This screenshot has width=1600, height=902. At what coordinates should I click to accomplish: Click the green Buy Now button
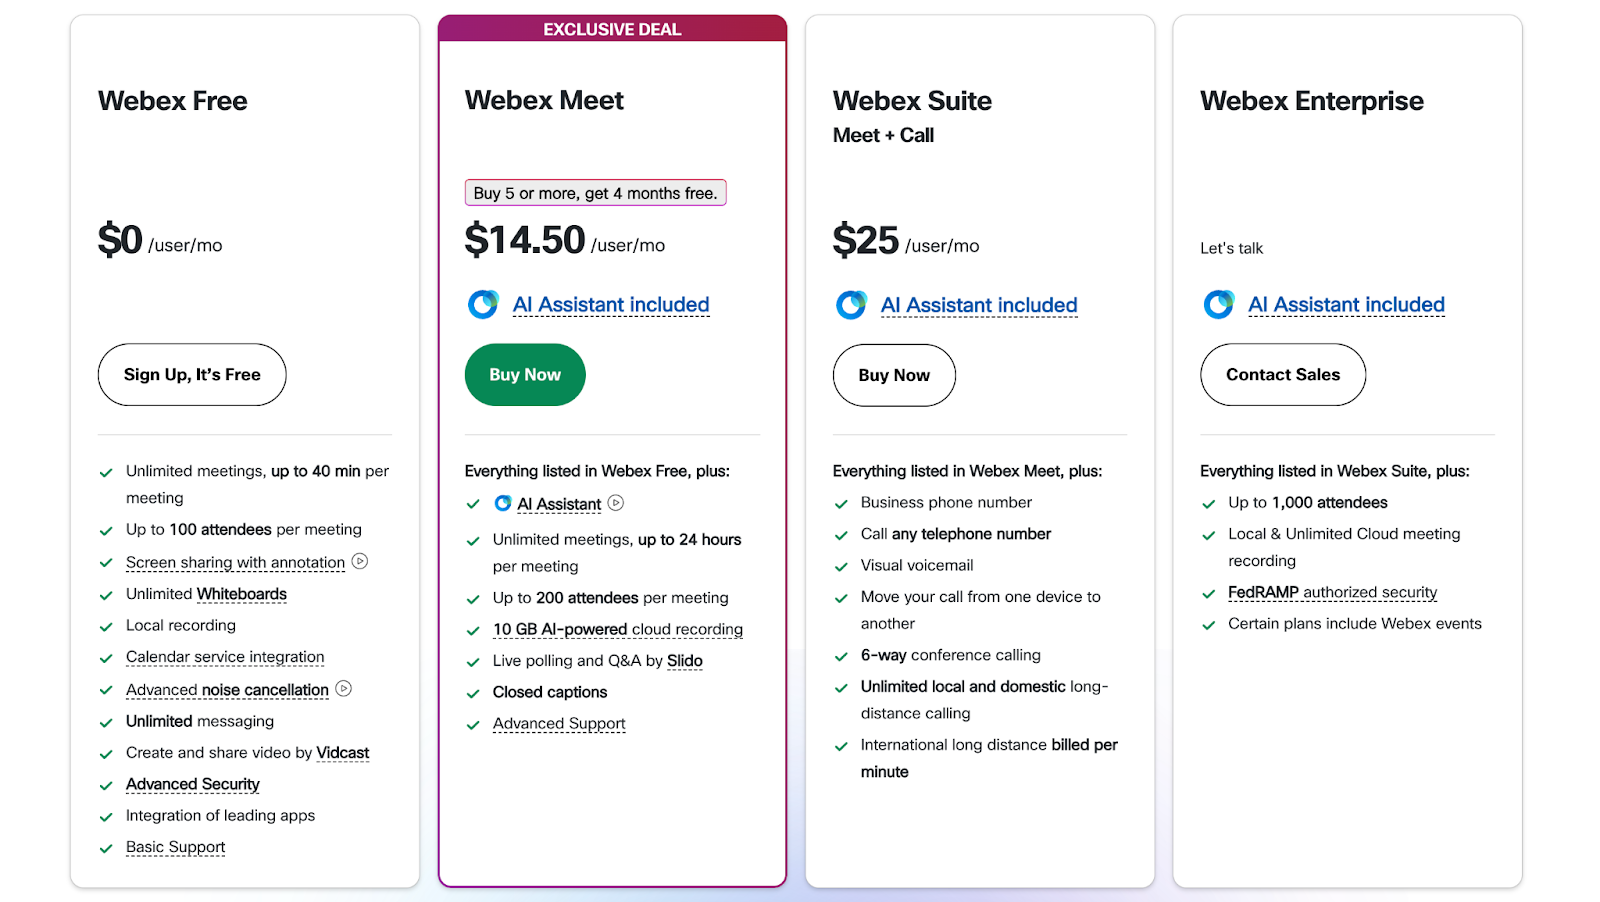(525, 375)
